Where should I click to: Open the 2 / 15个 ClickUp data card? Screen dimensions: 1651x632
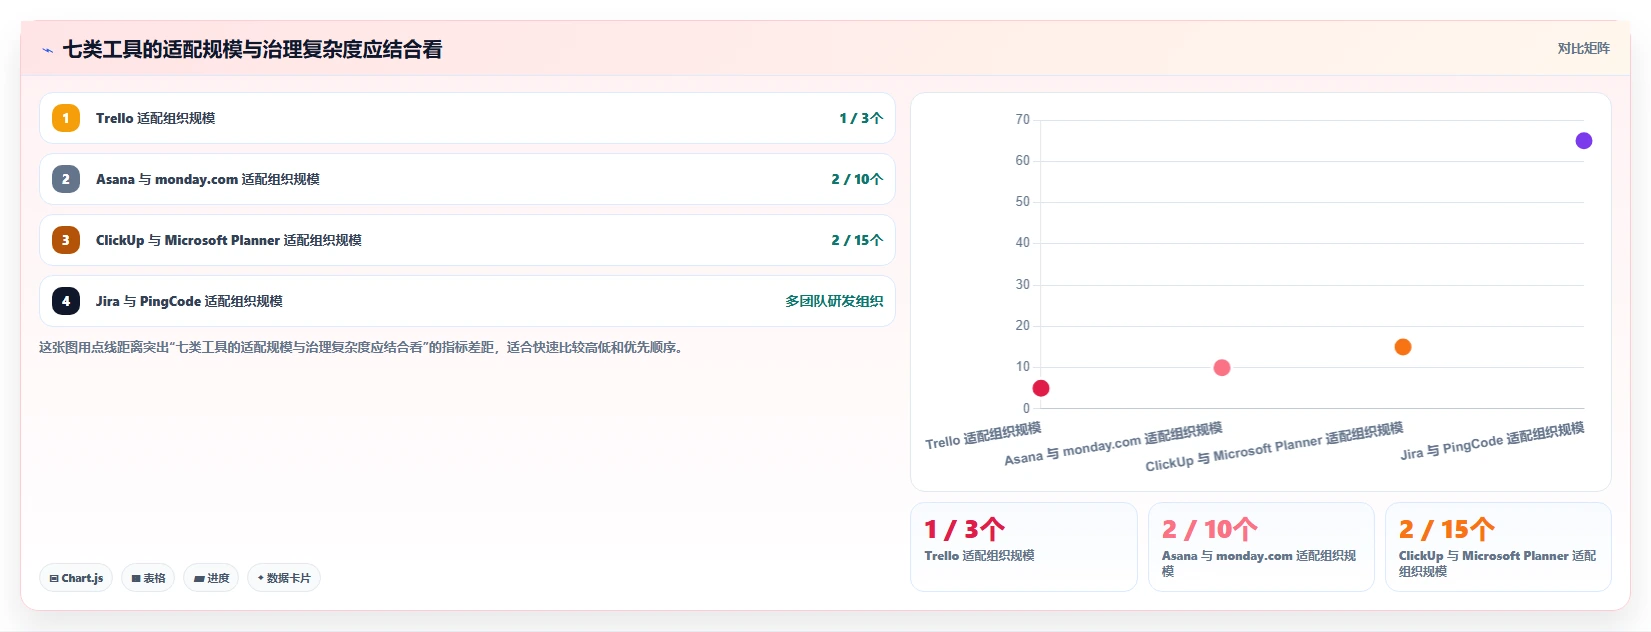[1498, 547]
